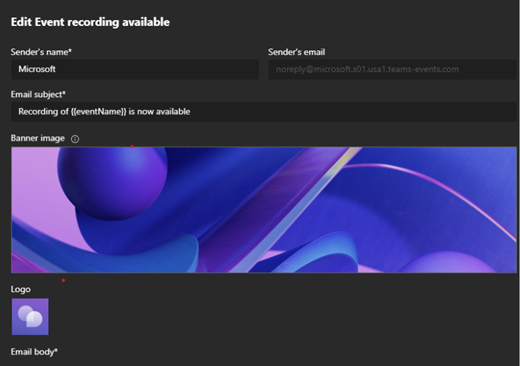The height and width of the screenshot is (366, 520).
Task: Click the Email subject label
Action: [x=38, y=94]
